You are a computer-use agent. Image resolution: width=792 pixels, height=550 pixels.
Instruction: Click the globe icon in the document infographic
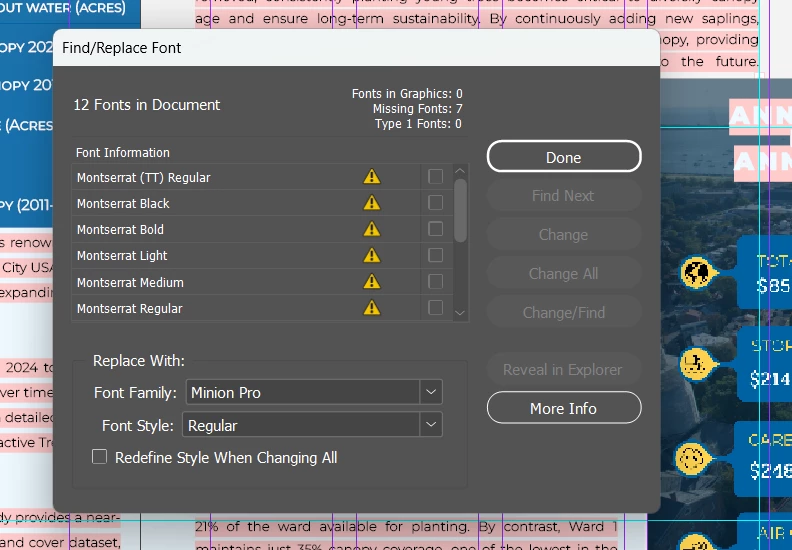pyautogui.click(x=698, y=272)
